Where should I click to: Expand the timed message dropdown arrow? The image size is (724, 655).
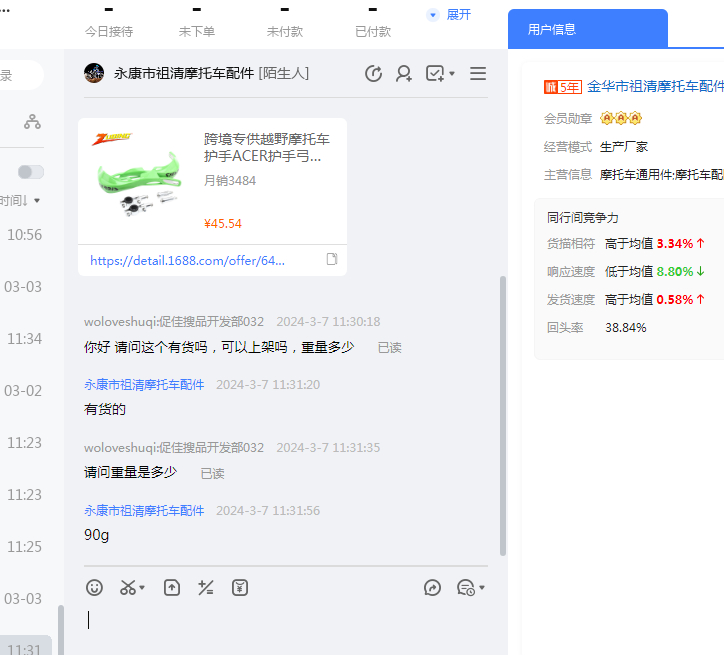482,588
